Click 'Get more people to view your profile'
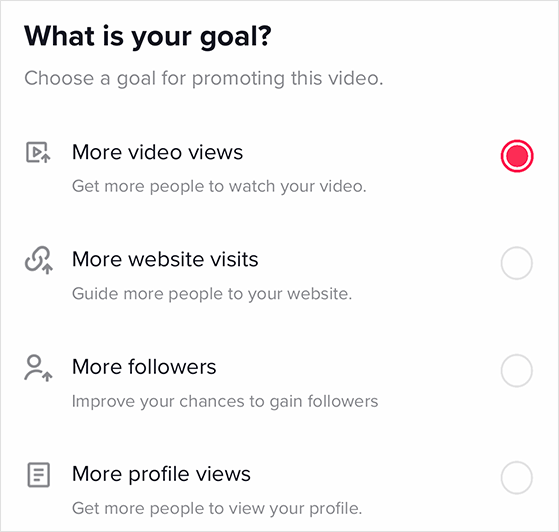Screen dimensions: 559x532 [217, 509]
